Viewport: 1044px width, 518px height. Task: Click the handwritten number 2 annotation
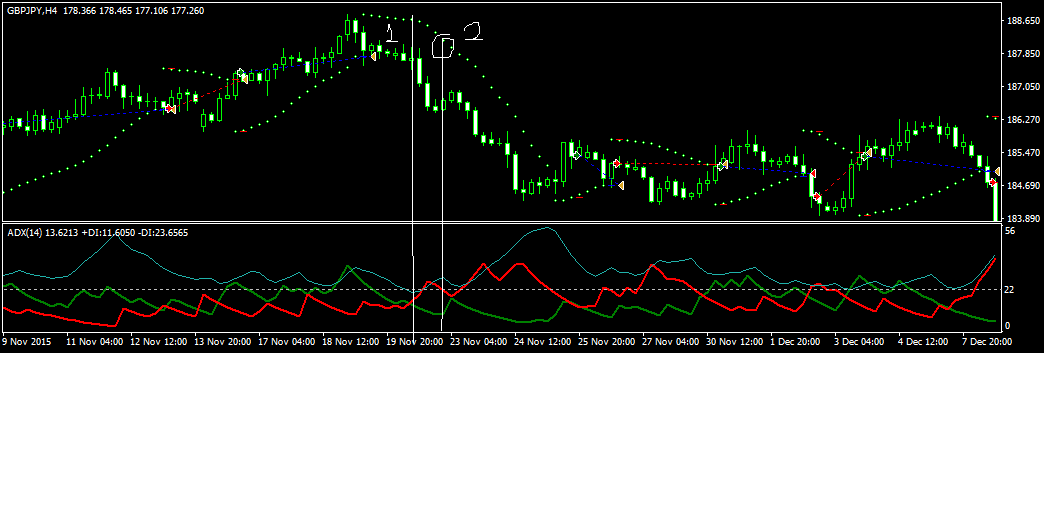pos(472,33)
